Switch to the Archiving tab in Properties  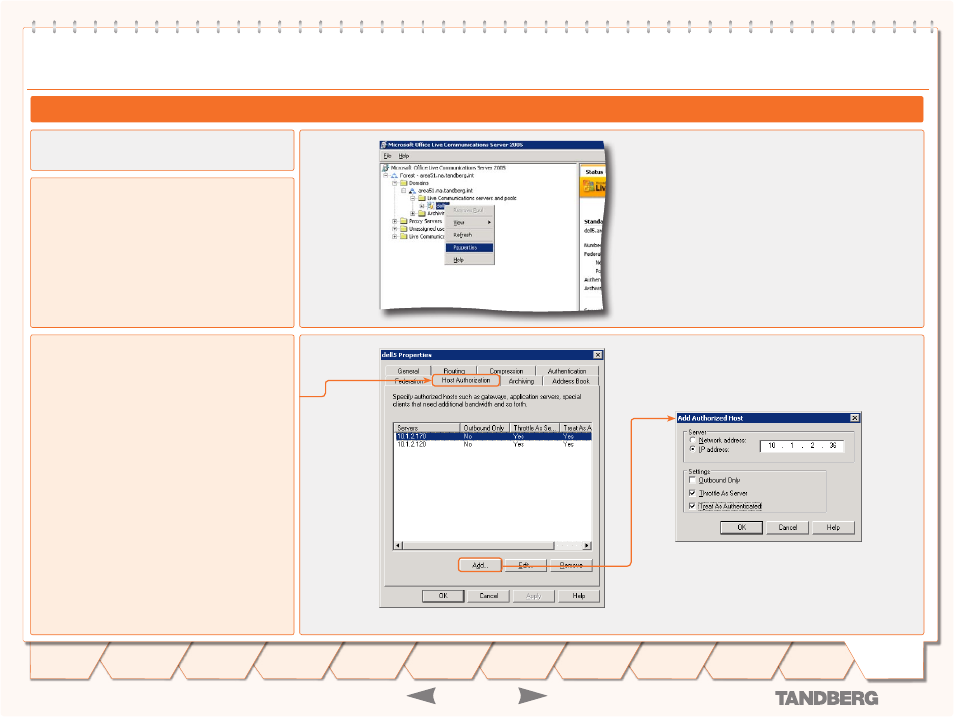521,381
